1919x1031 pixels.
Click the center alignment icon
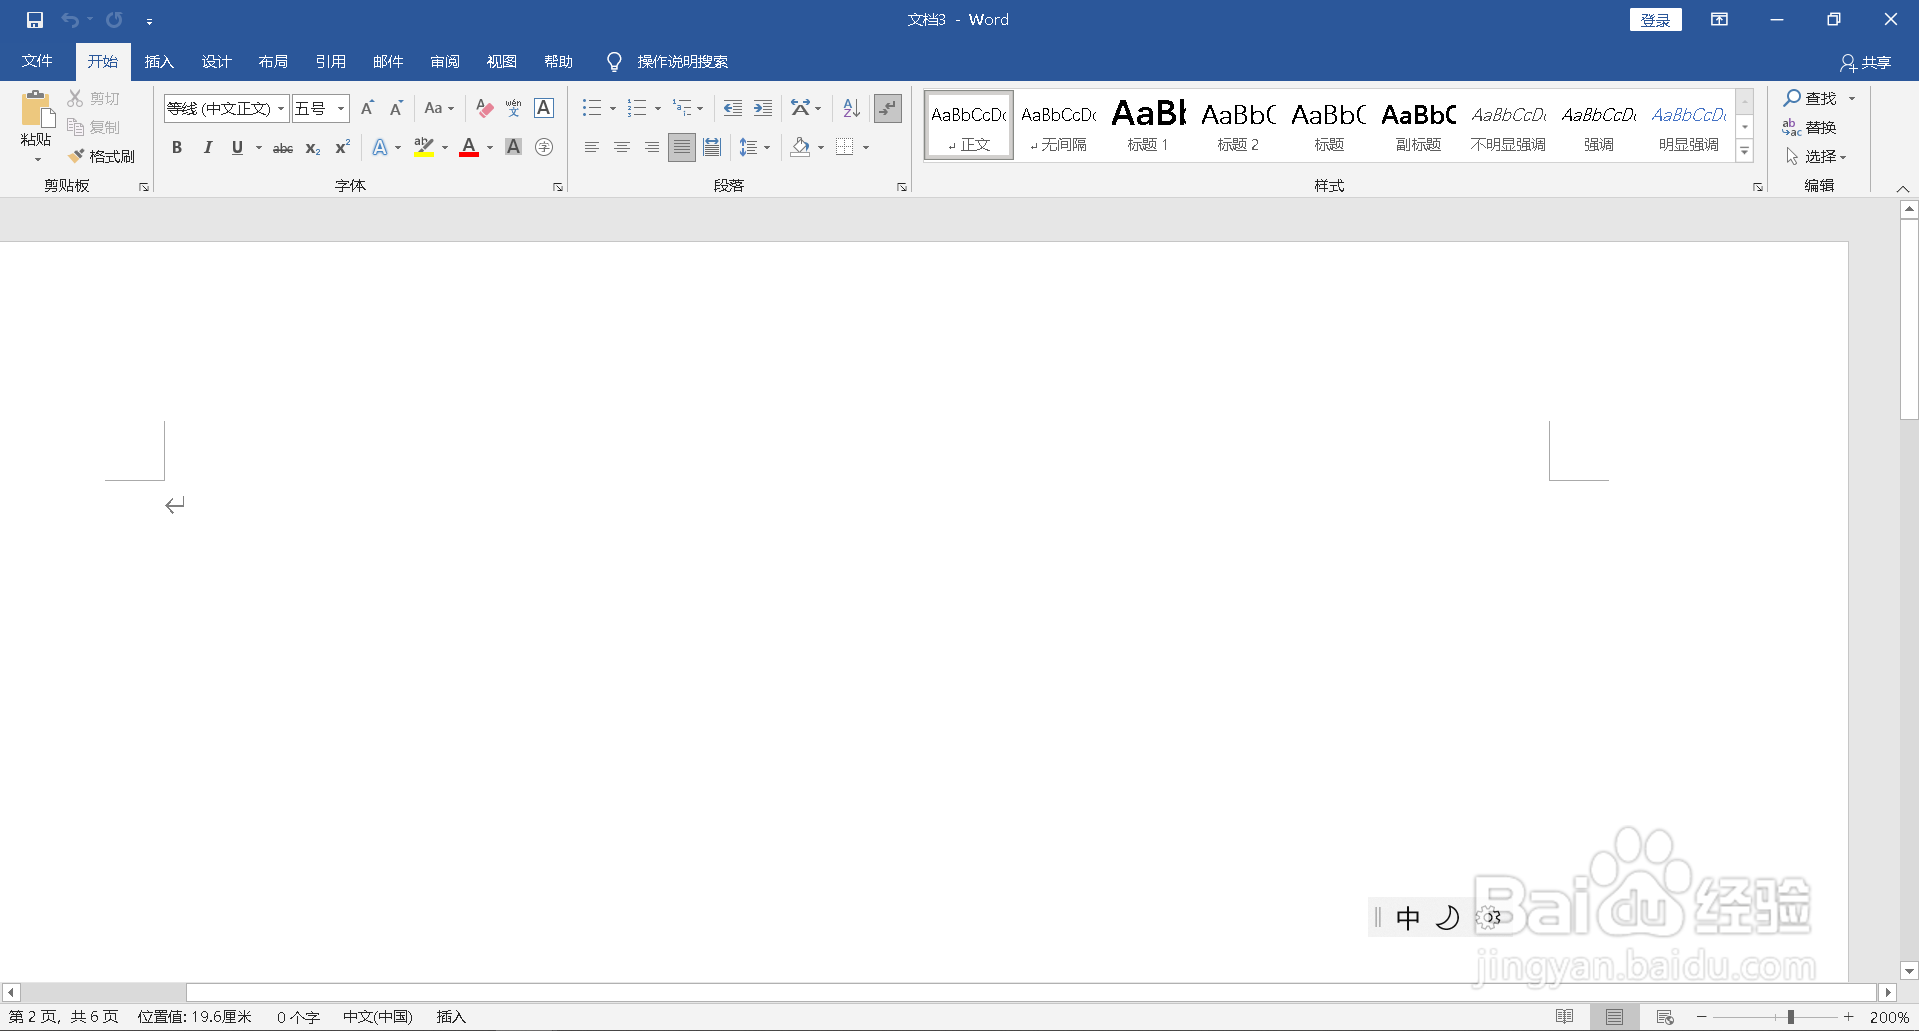[622, 147]
